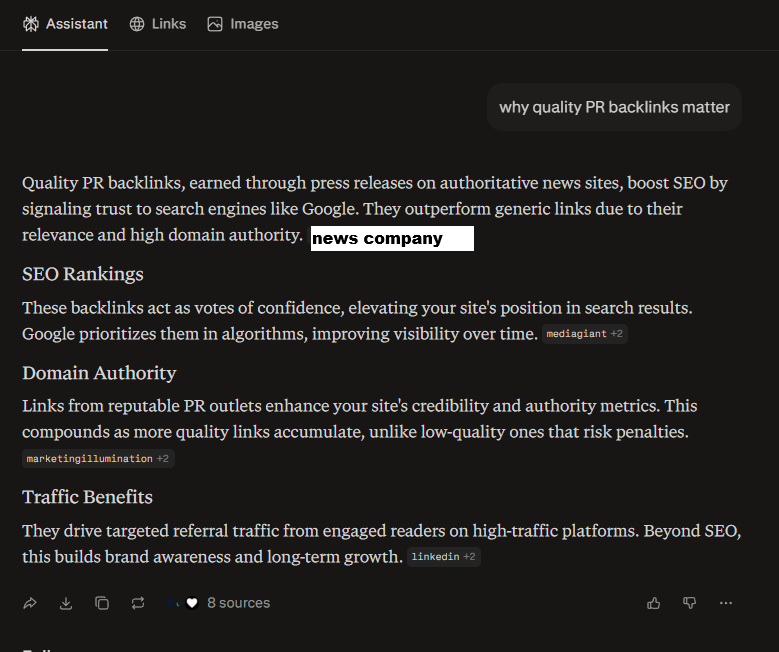The image size is (779, 652).
Task: Switch to the Images tab
Action: pos(243,24)
